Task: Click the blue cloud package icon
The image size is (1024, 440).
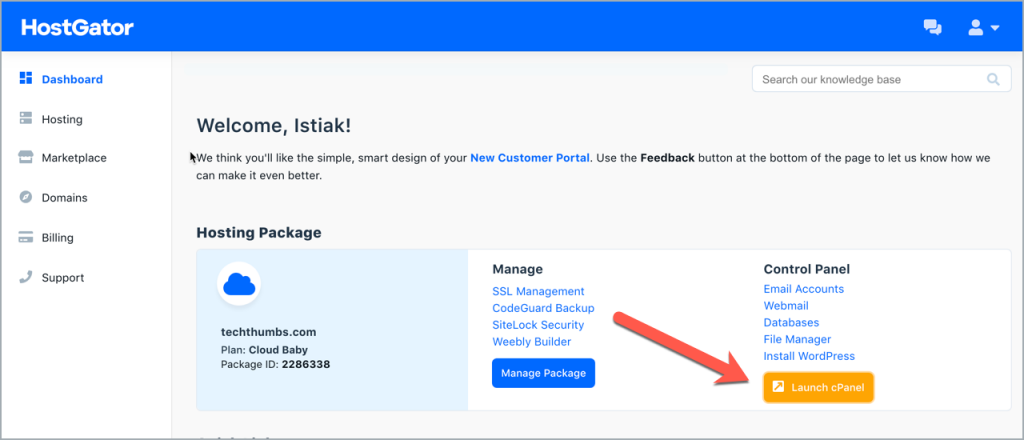Action: pos(239,286)
